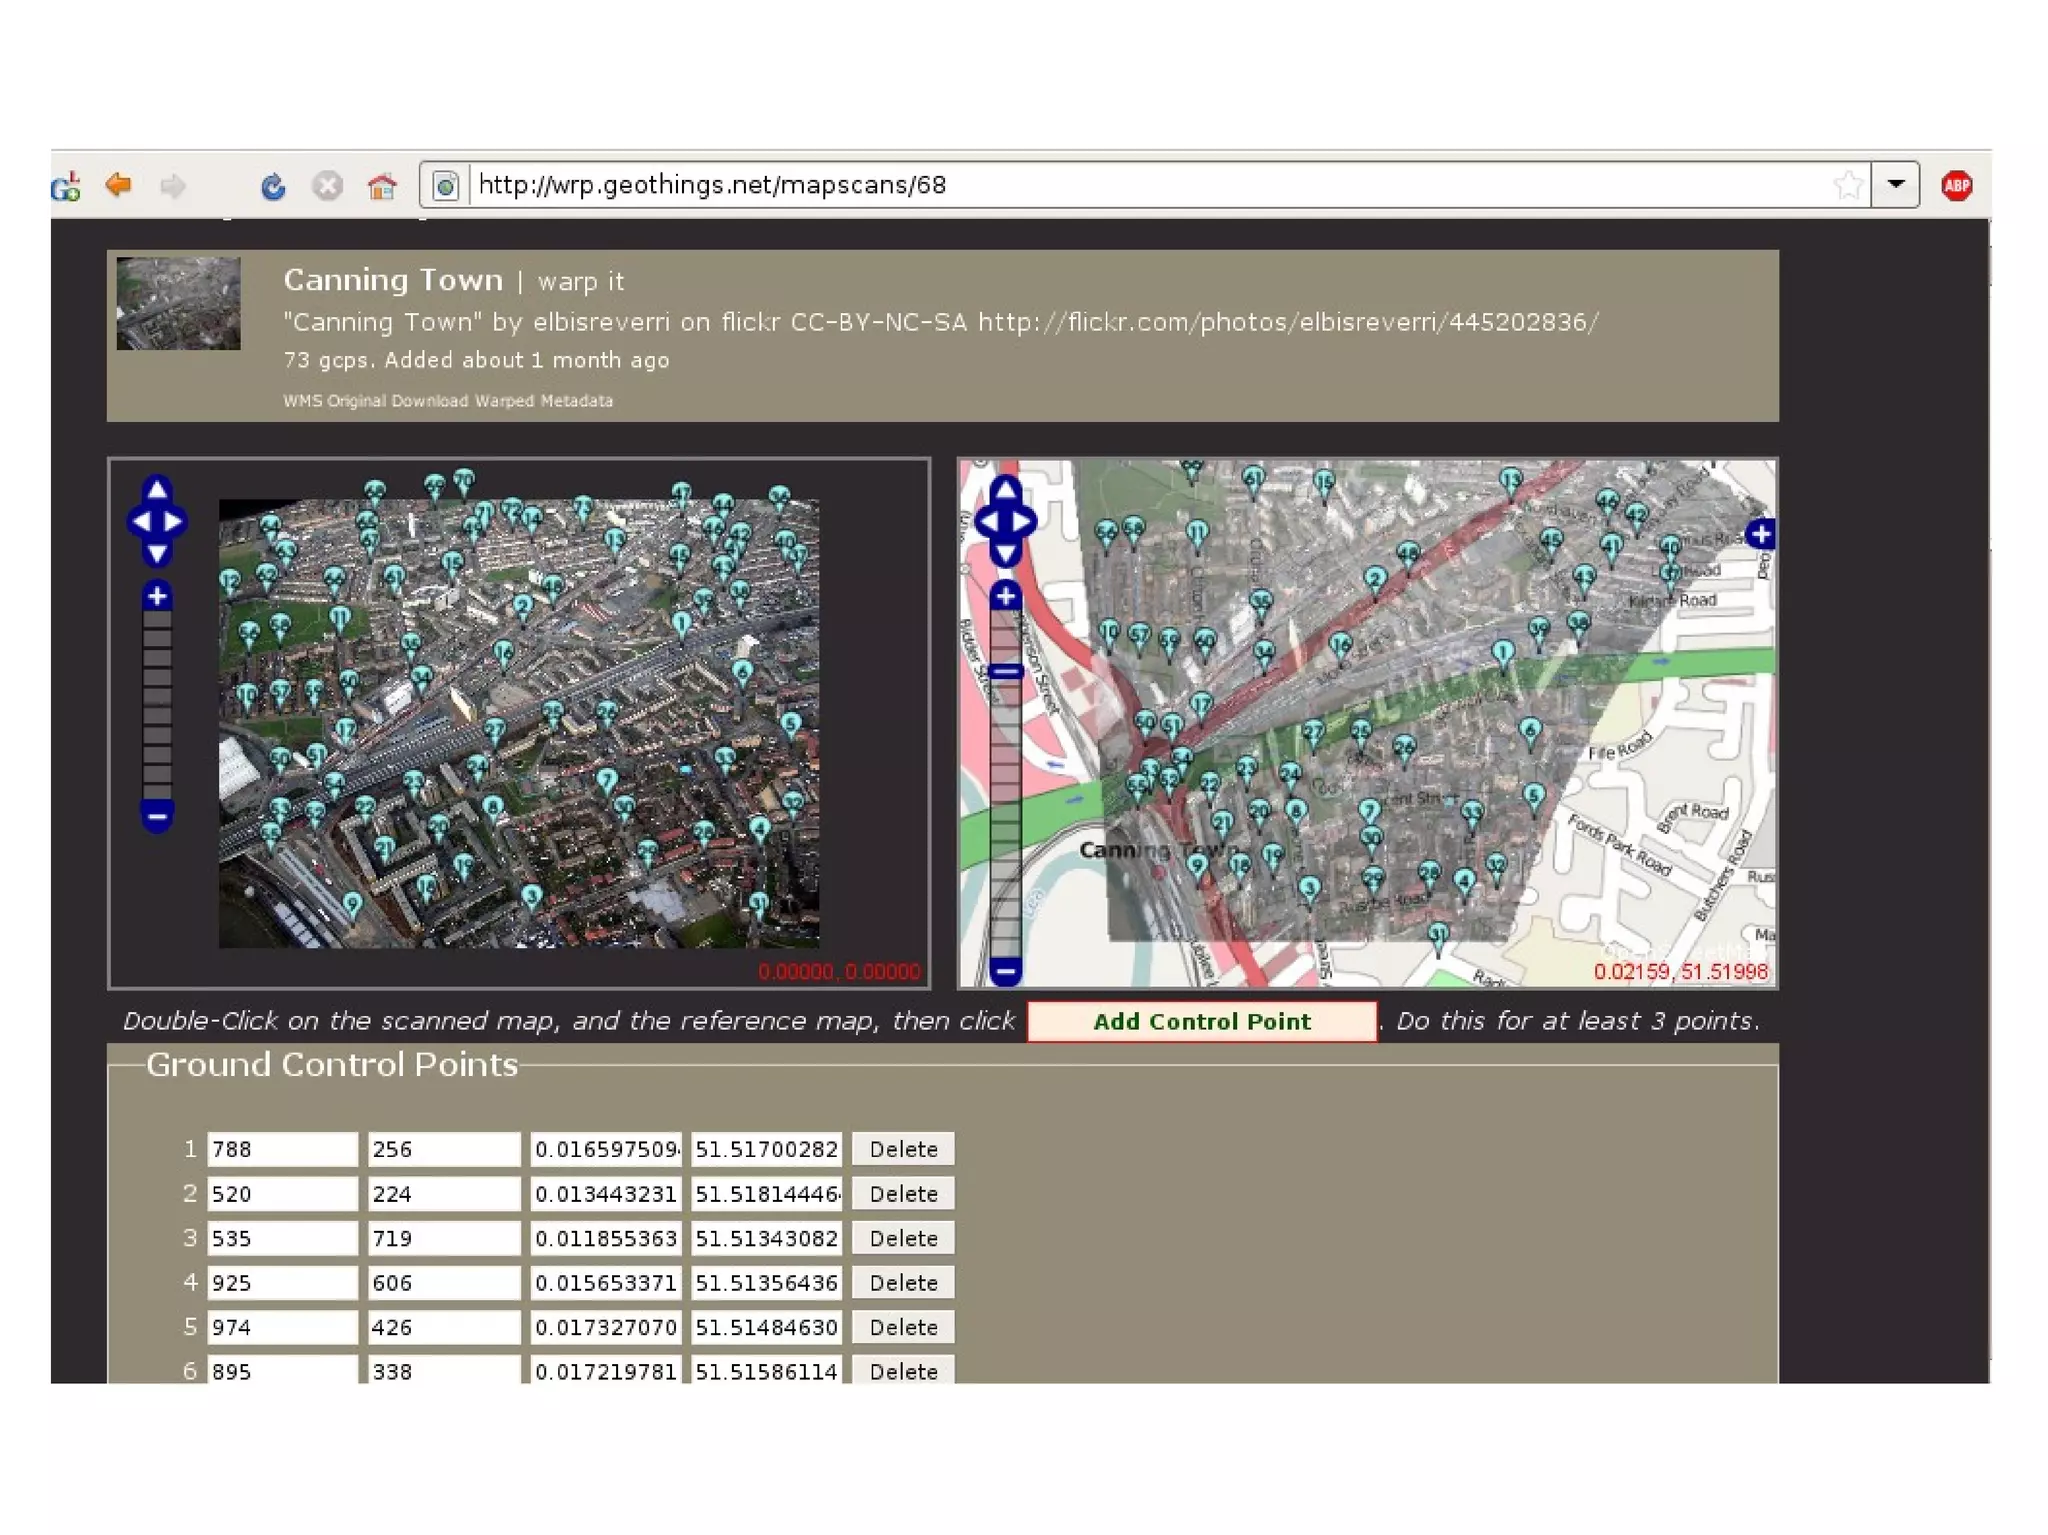The height and width of the screenshot is (1535, 2048).
Task: Open the URL history dropdown arrow
Action: click(1895, 185)
